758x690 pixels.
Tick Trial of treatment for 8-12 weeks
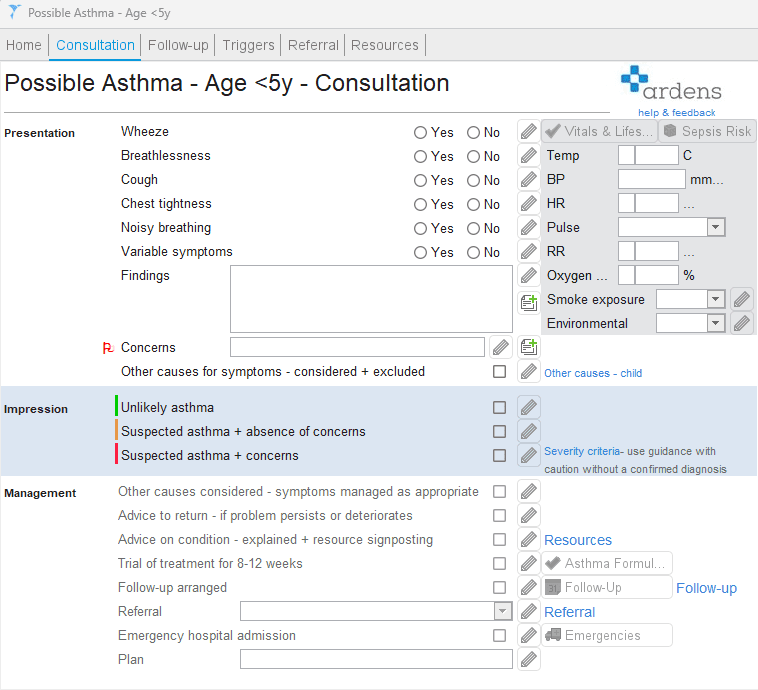click(x=499, y=563)
